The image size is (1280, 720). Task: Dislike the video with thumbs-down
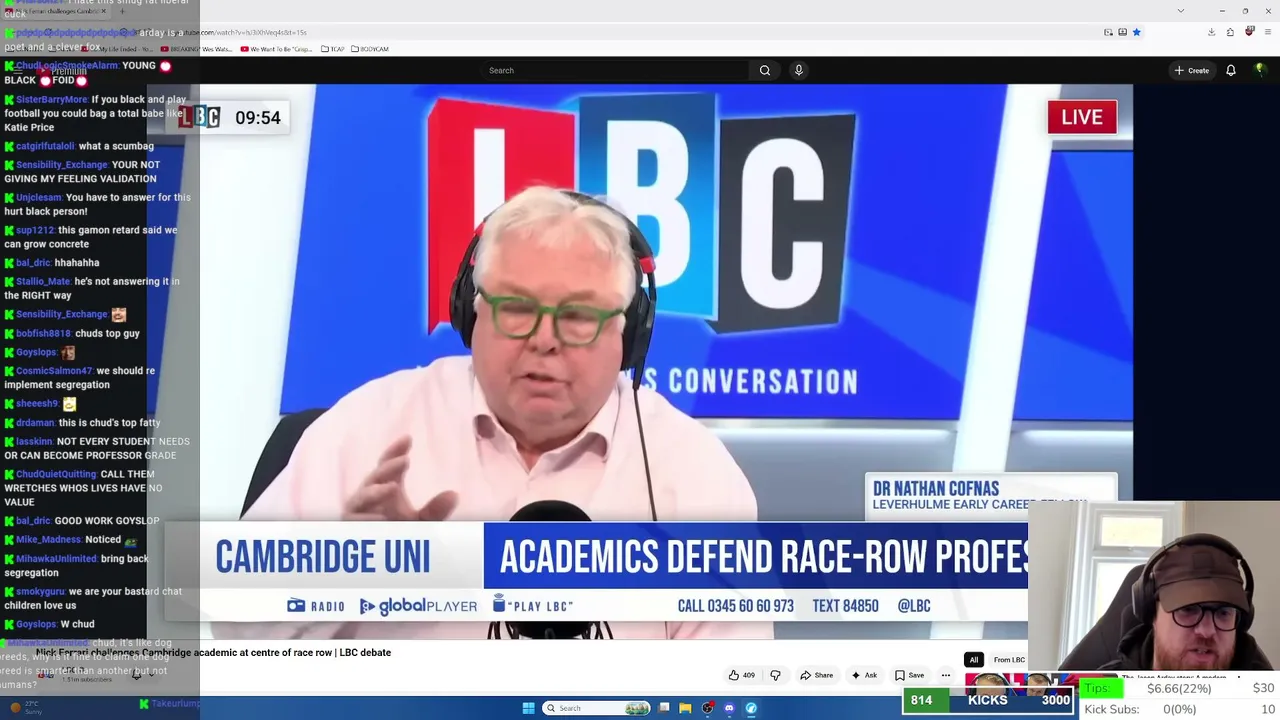pyautogui.click(x=775, y=675)
